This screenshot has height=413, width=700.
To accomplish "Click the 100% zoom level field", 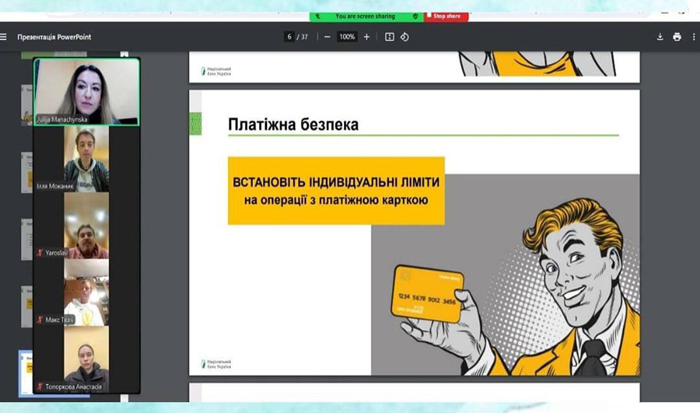I will (346, 37).
